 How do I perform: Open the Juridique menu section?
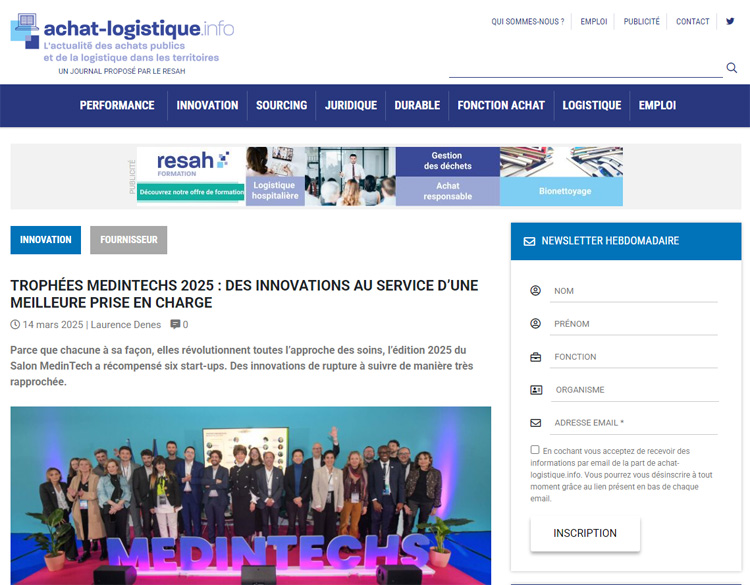coord(351,105)
